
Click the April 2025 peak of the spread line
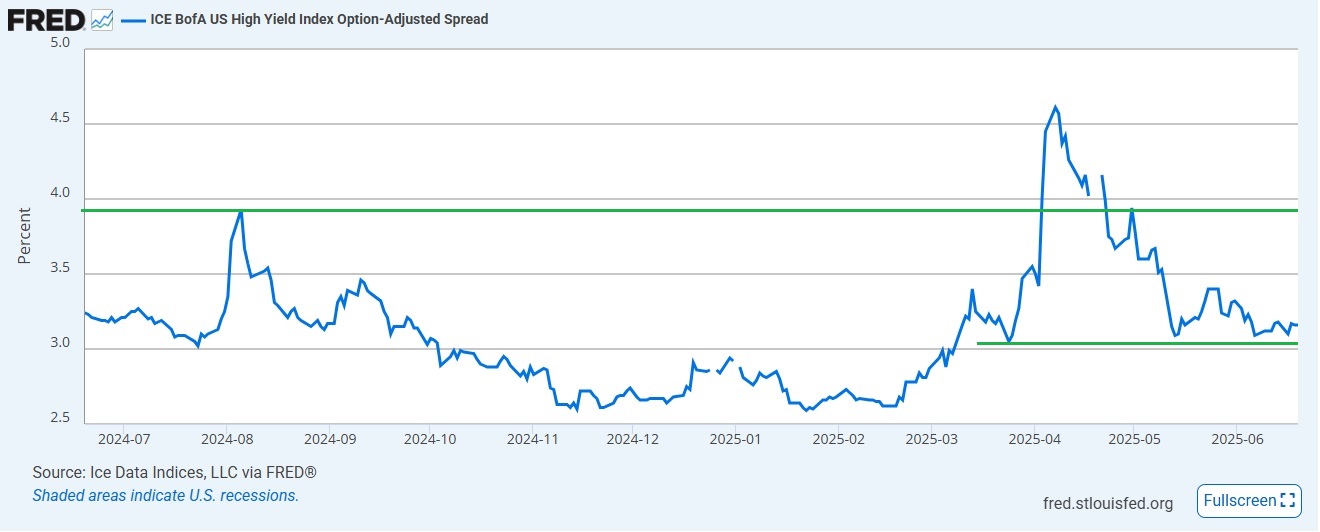pyautogui.click(x=1056, y=107)
